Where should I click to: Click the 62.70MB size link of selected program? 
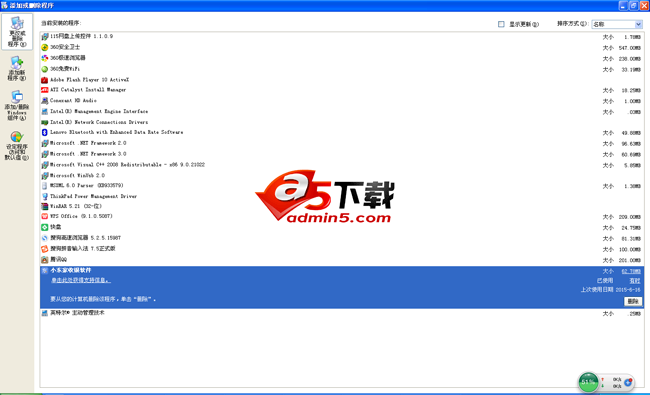(631, 271)
